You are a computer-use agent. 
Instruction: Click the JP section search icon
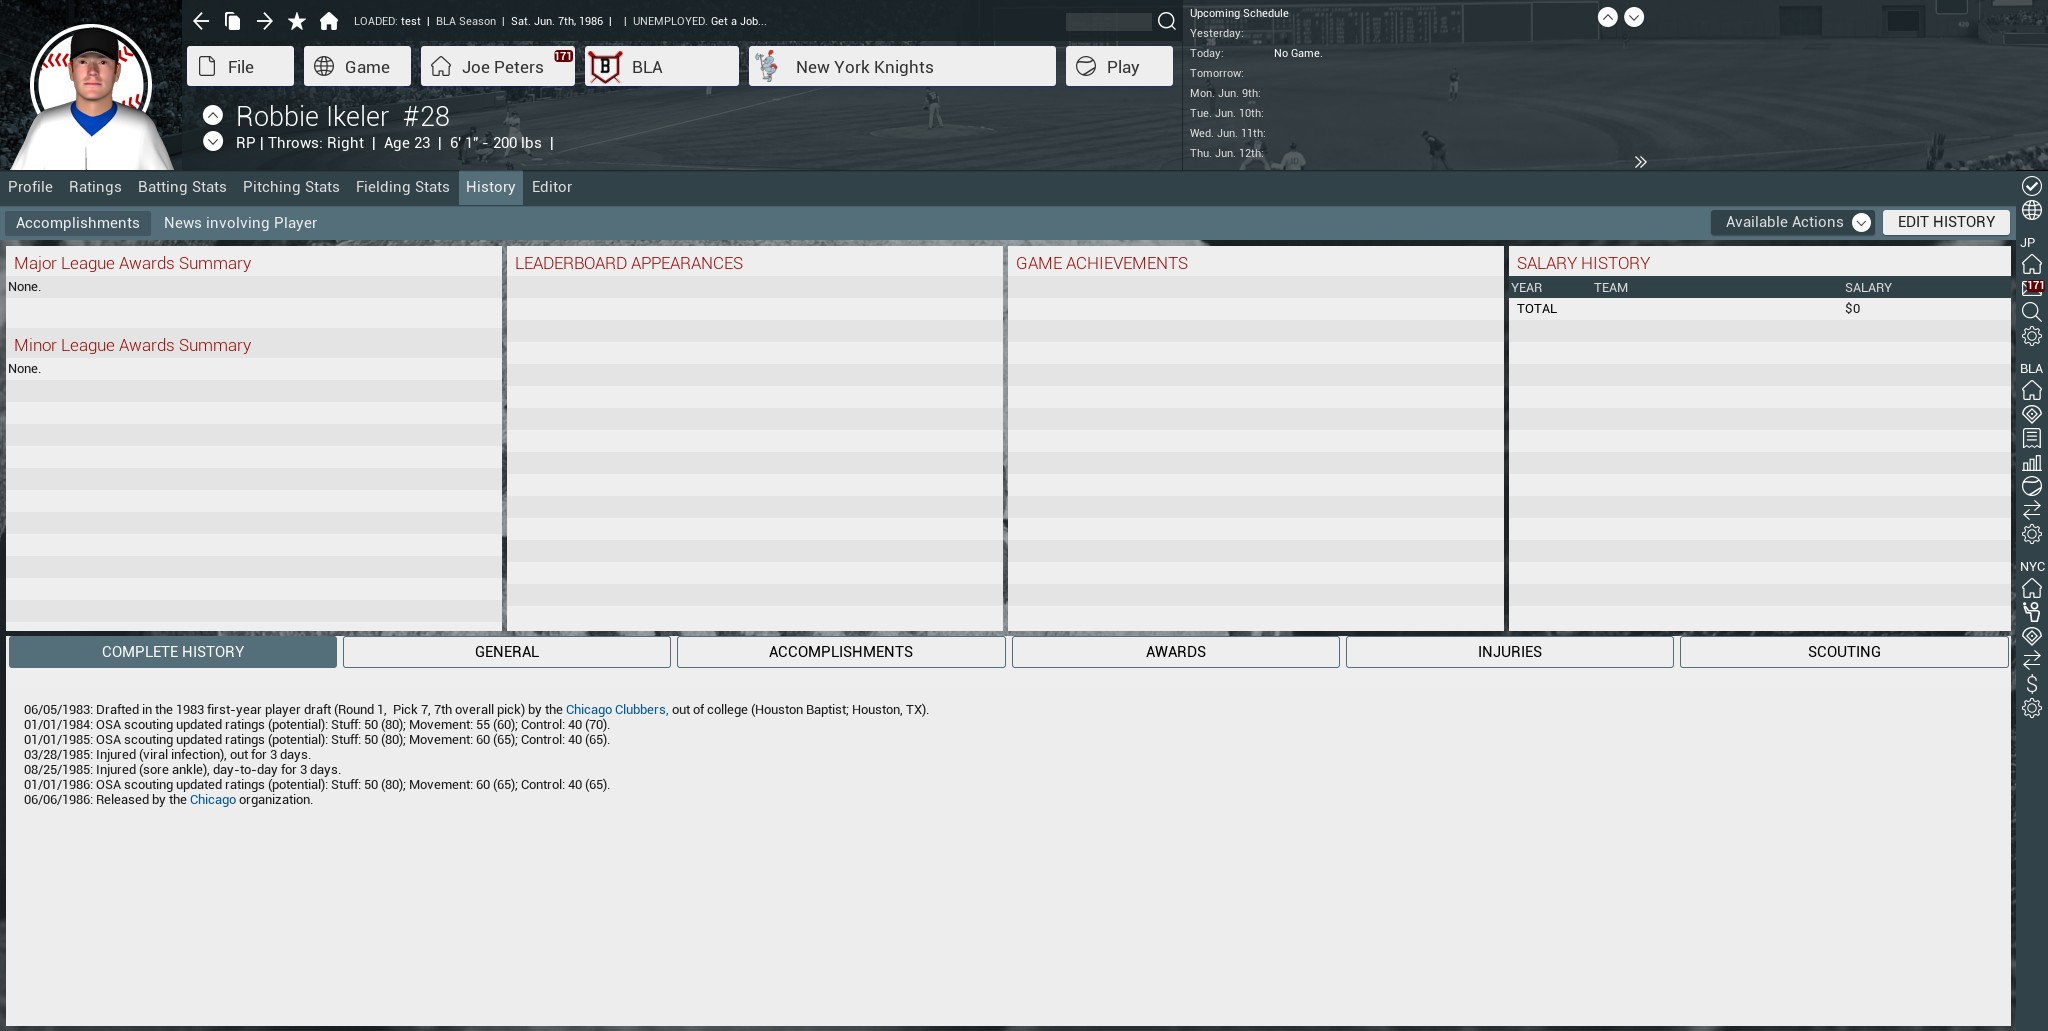tap(2031, 312)
